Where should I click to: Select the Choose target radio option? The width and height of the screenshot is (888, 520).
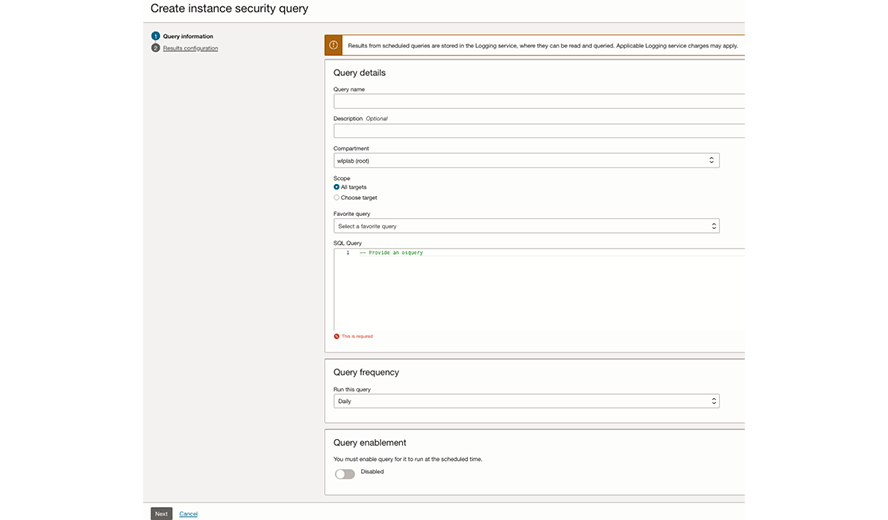pos(337,197)
